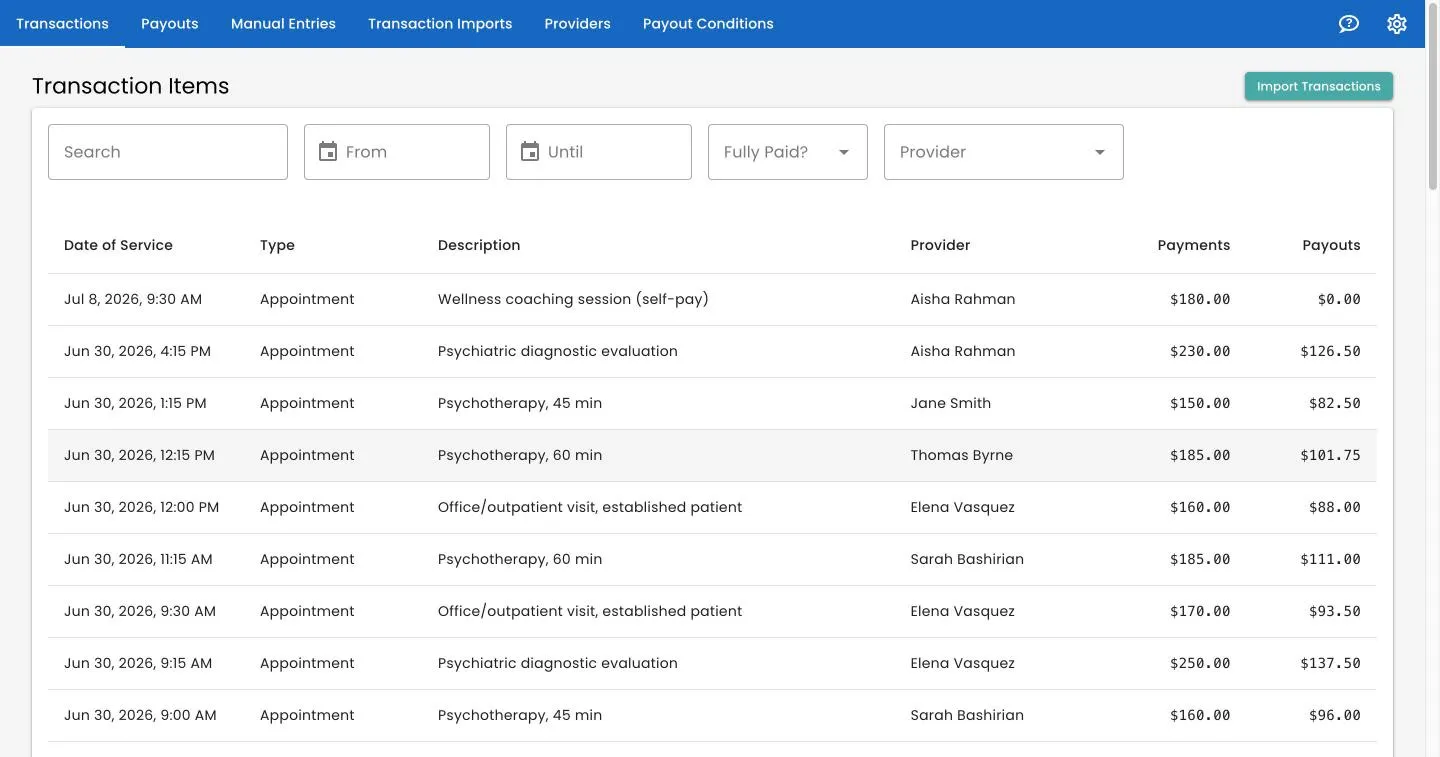Open the Manual Entries tab
This screenshot has width=1440, height=757.
click(x=283, y=24)
